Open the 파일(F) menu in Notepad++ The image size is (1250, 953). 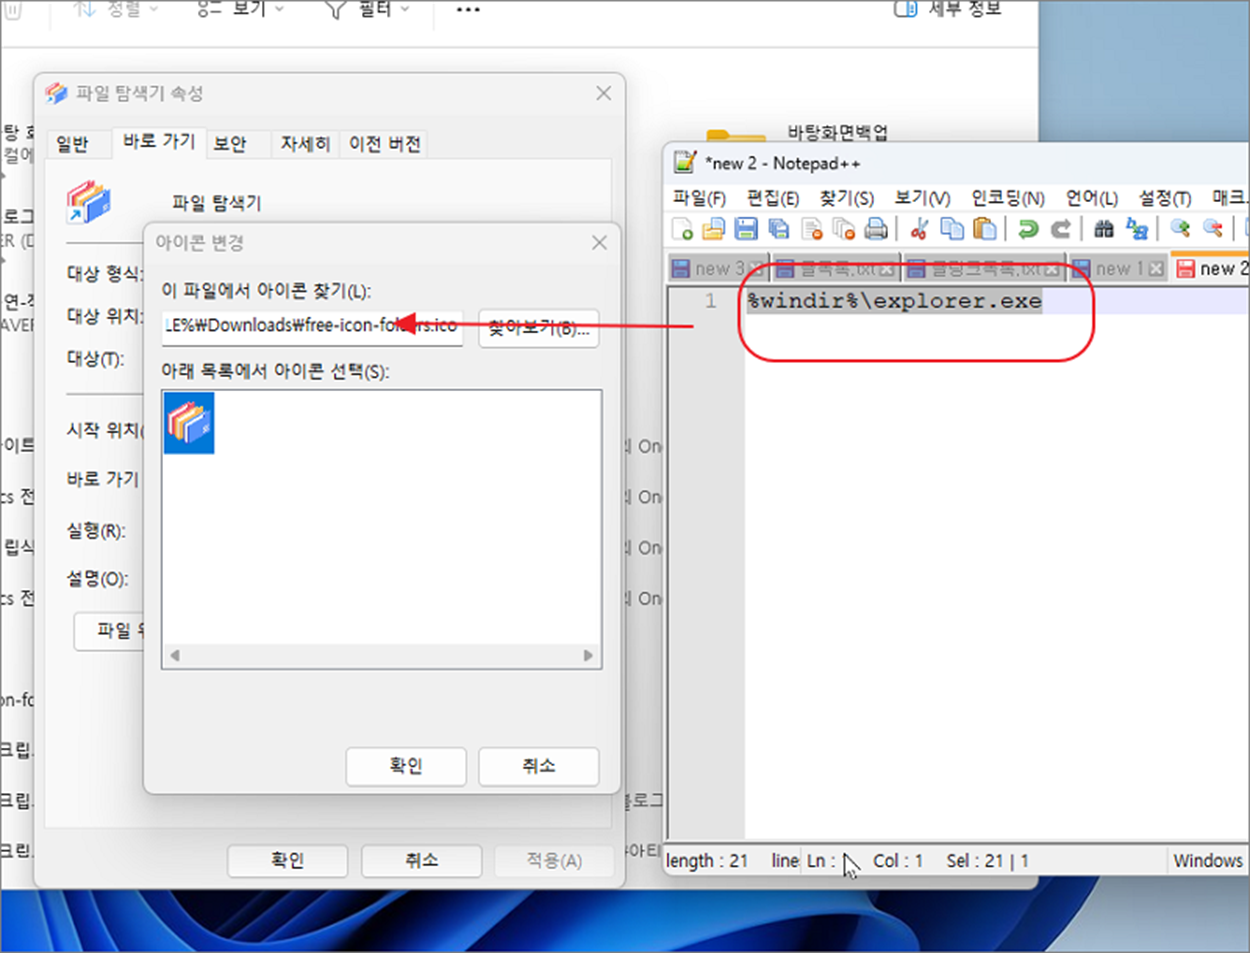pos(699,197)
